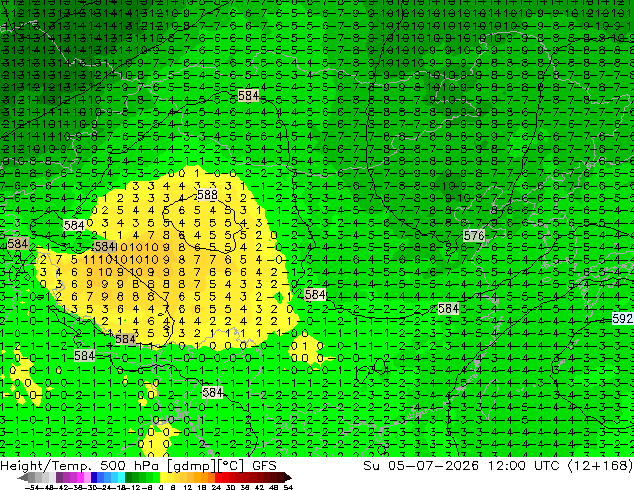Click the '12:00 UTC' time text
The image size is (634, 490).
coord(523,466)
